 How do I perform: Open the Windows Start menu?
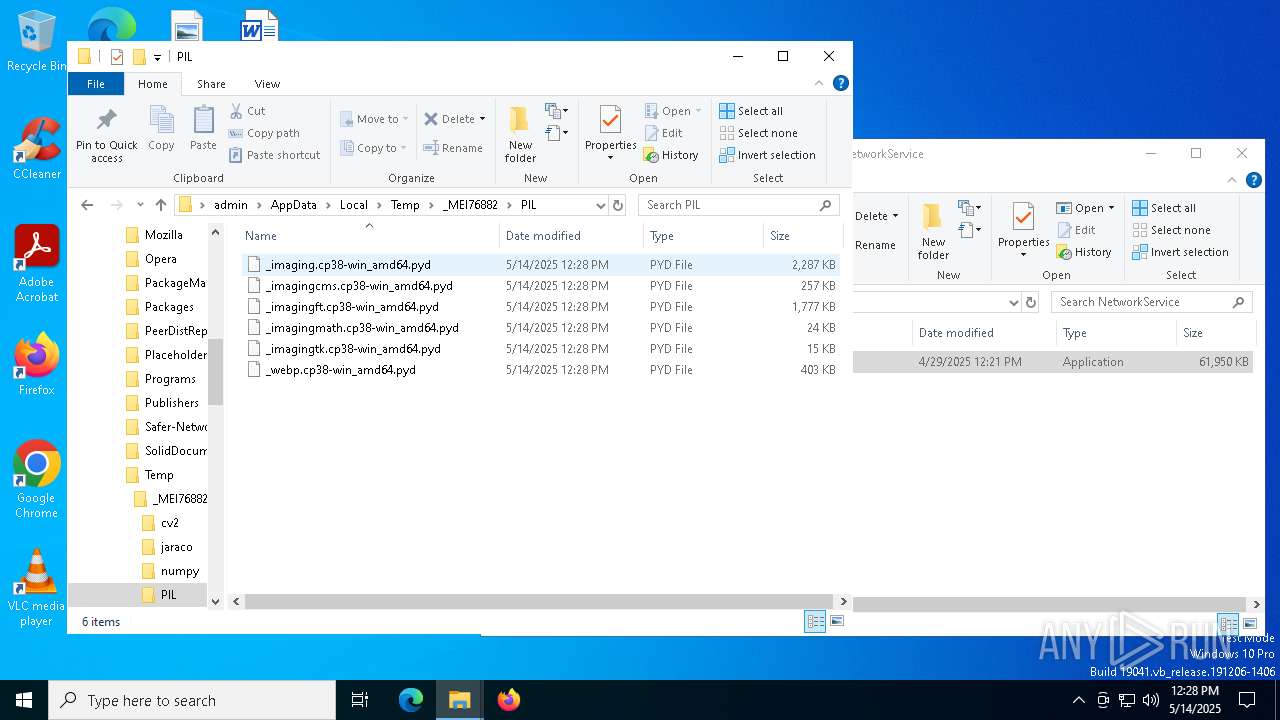(24, 700)
